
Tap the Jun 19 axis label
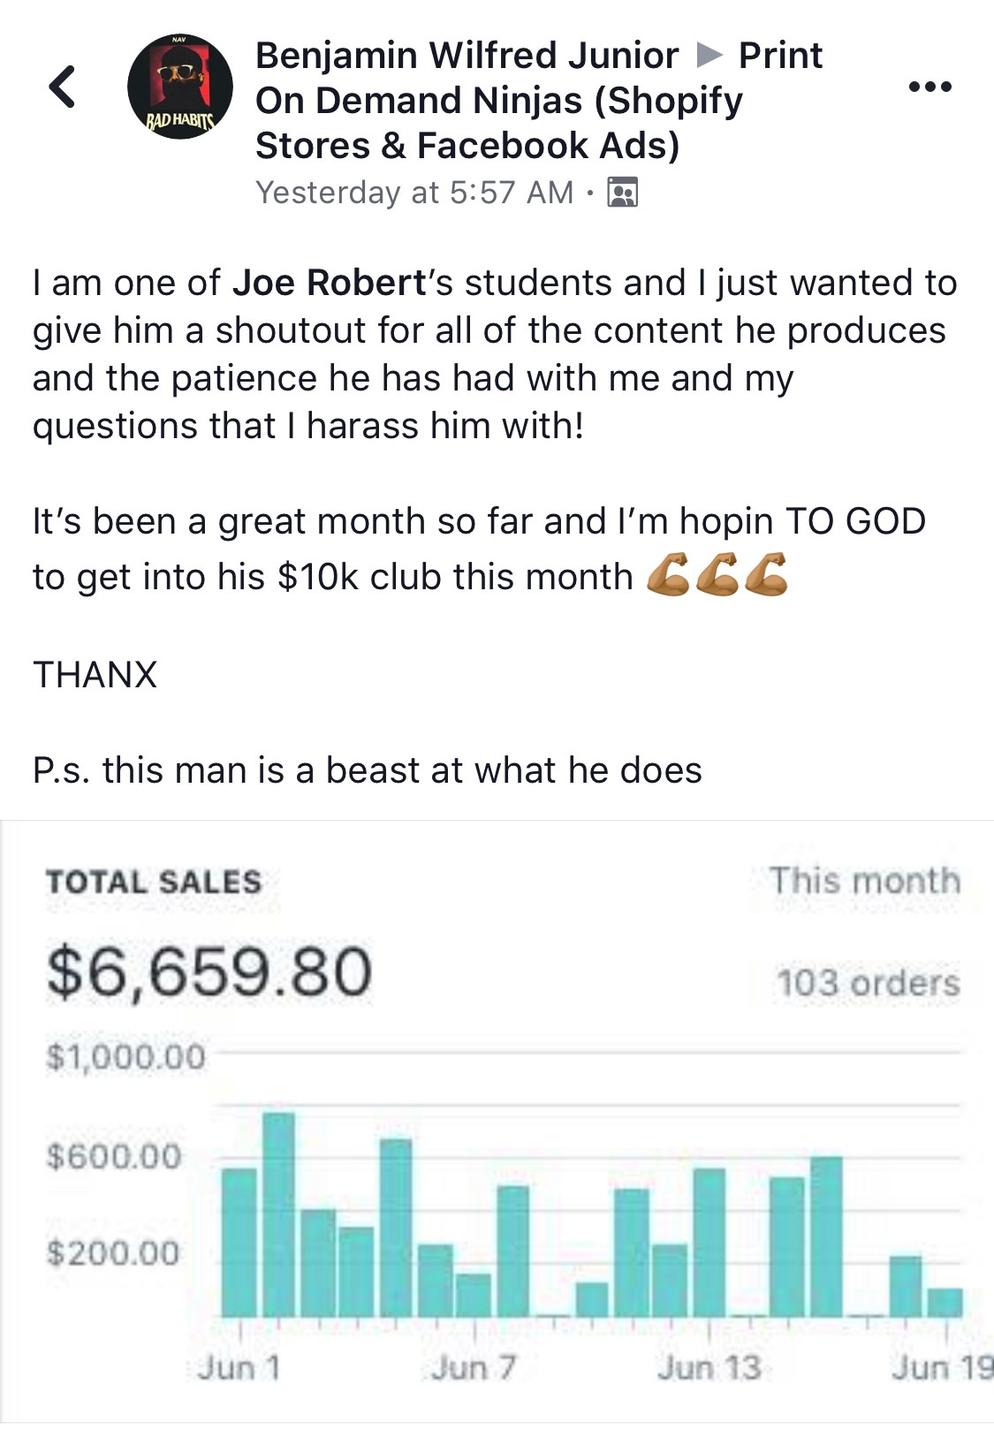pos(942,1367)
